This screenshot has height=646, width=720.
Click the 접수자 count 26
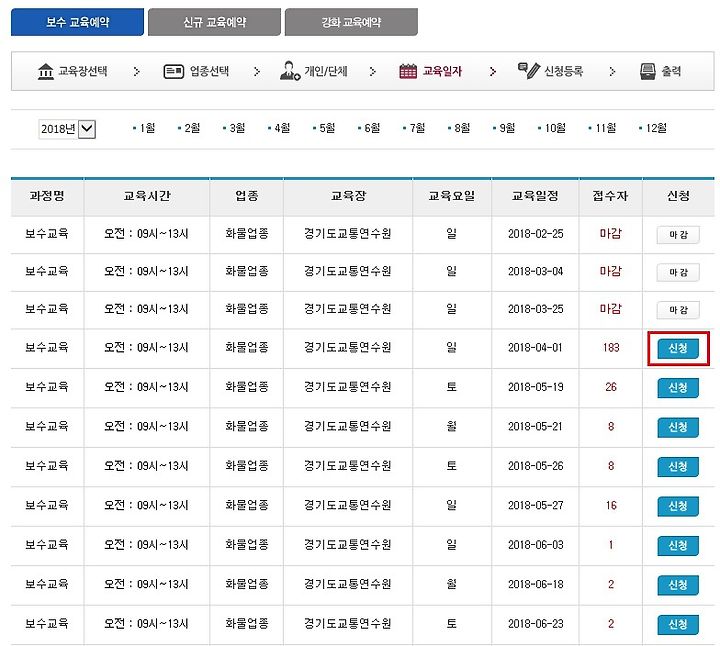coord(611,388)
